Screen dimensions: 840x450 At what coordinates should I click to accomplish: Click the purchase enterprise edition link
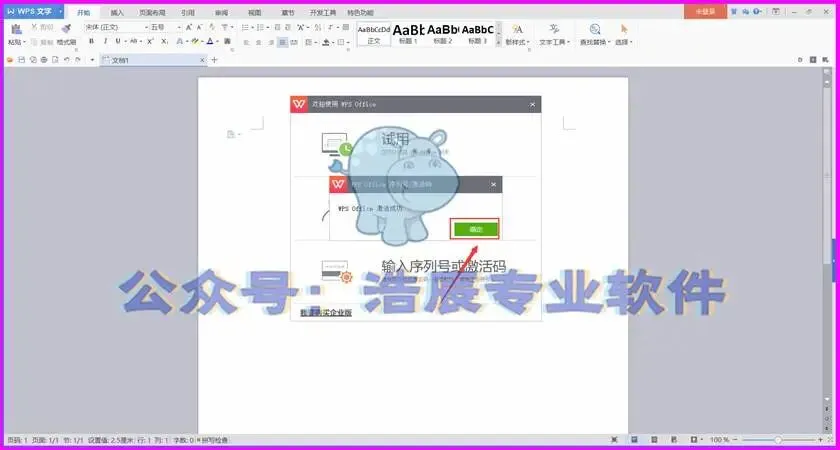point(326,313)
